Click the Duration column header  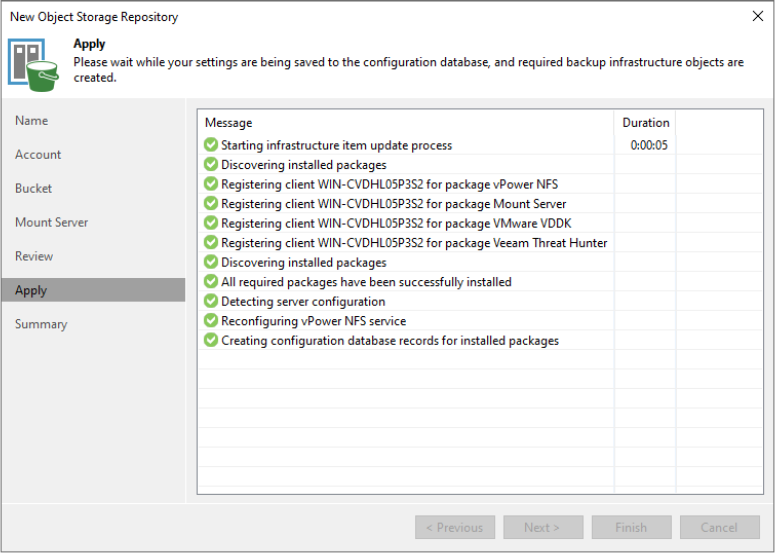click(646, 123)
